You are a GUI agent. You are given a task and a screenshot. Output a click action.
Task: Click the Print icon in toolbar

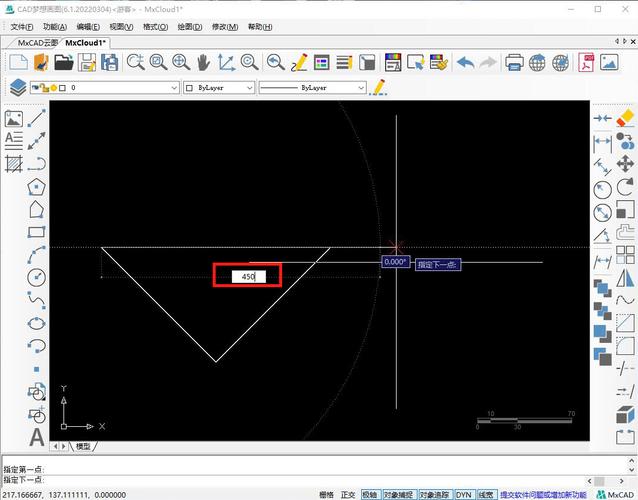(514, 62)
